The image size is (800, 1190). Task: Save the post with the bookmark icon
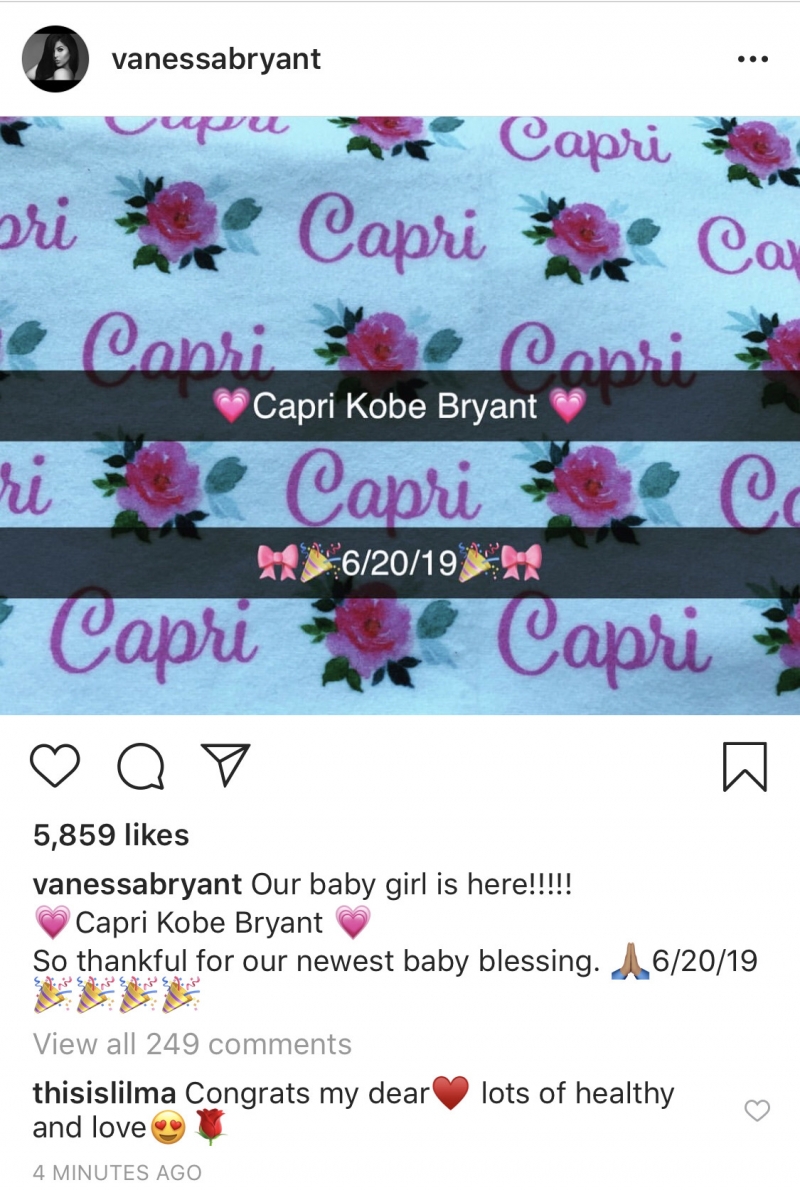click(745, 767)
